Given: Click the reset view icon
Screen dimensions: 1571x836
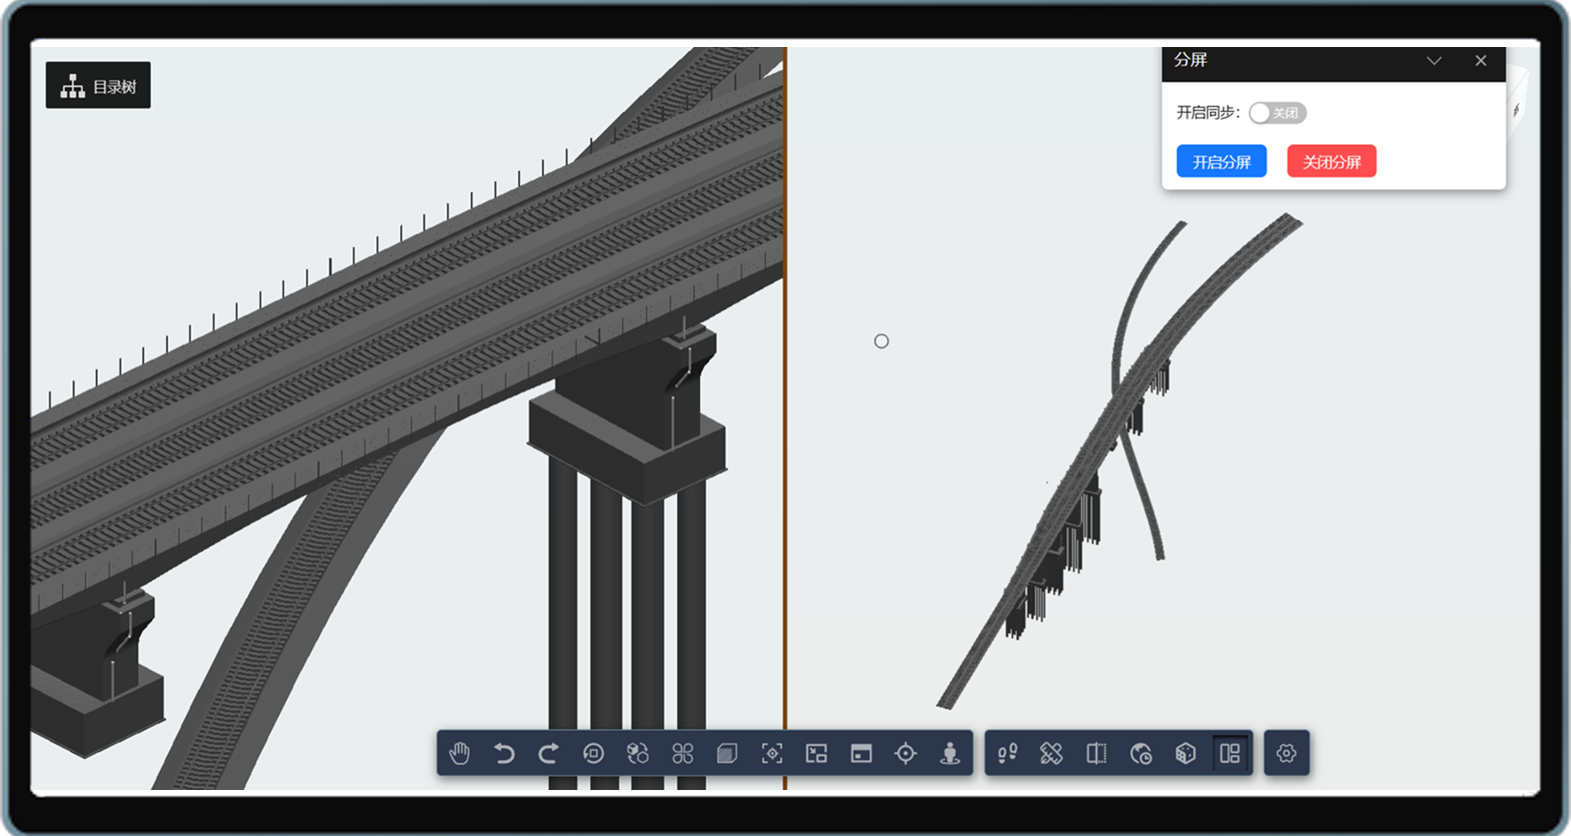Looking at the screenshot, I should click(593, 753).
